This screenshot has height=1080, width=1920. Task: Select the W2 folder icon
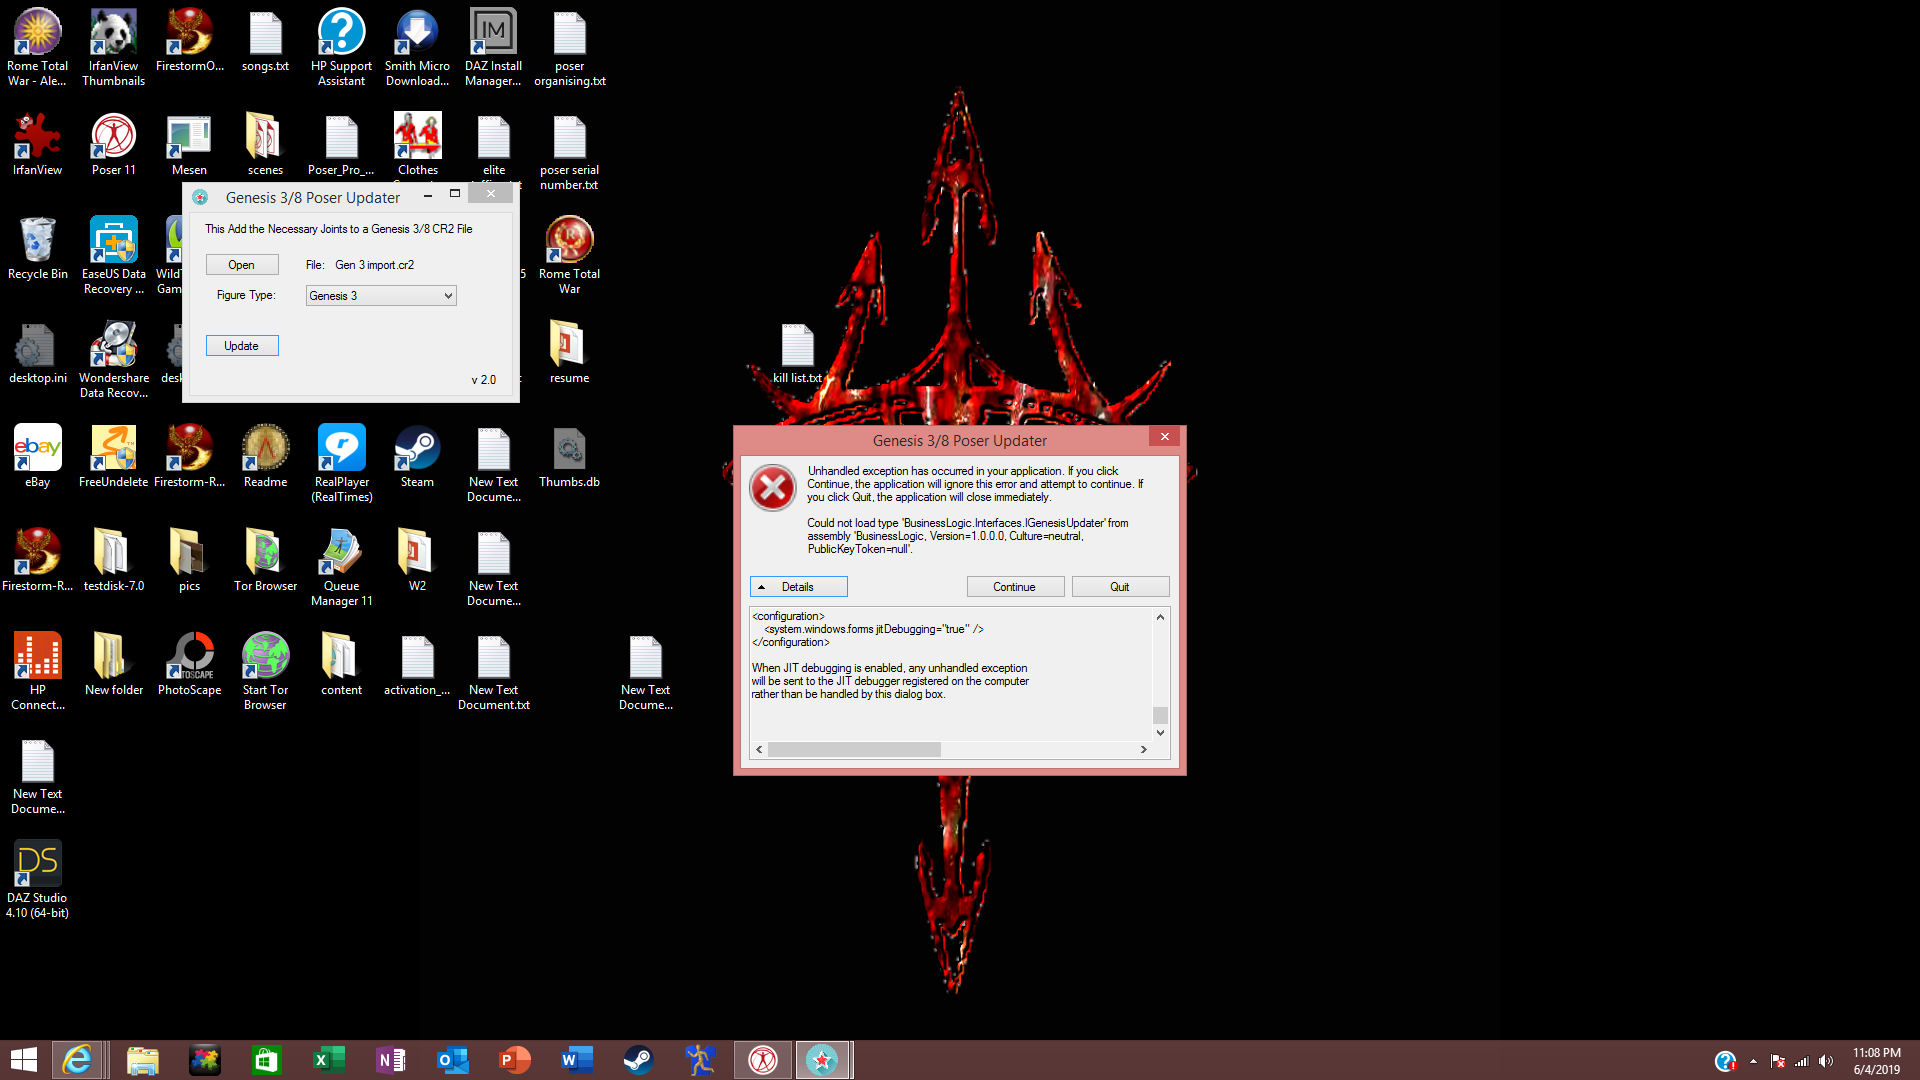tap(418, 560)
